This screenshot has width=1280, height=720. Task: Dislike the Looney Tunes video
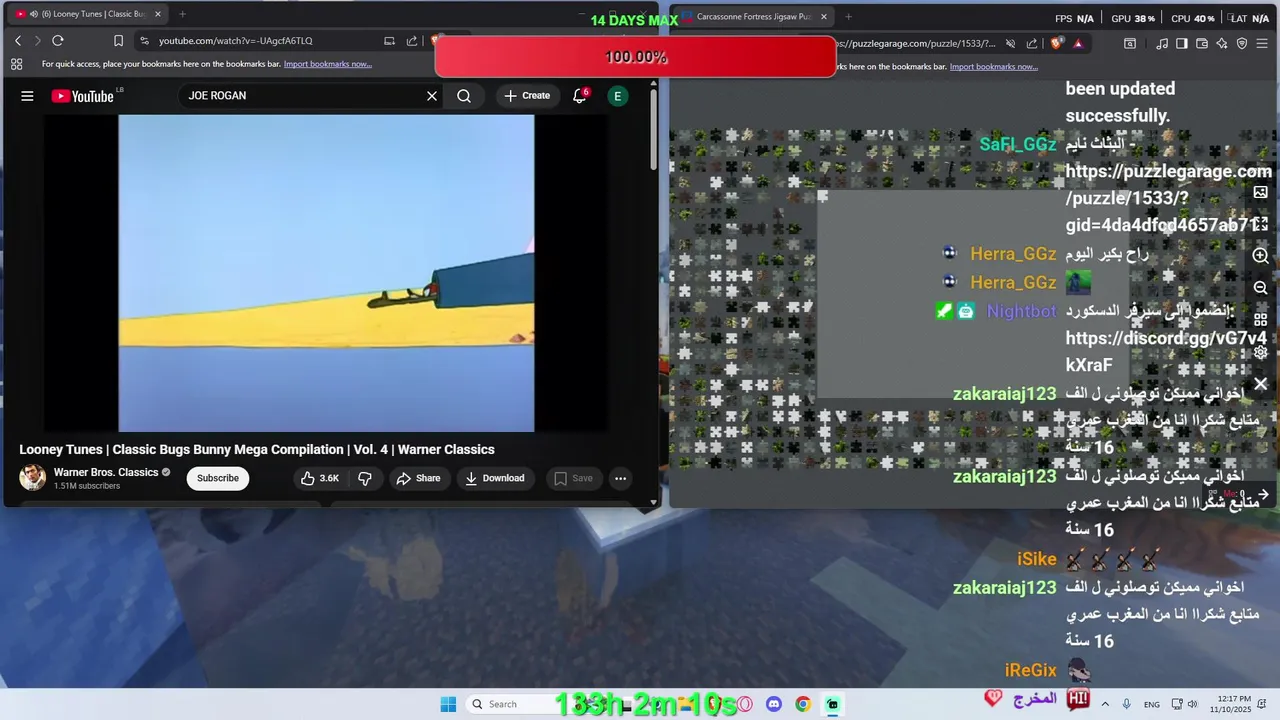(x=365, y=478)
